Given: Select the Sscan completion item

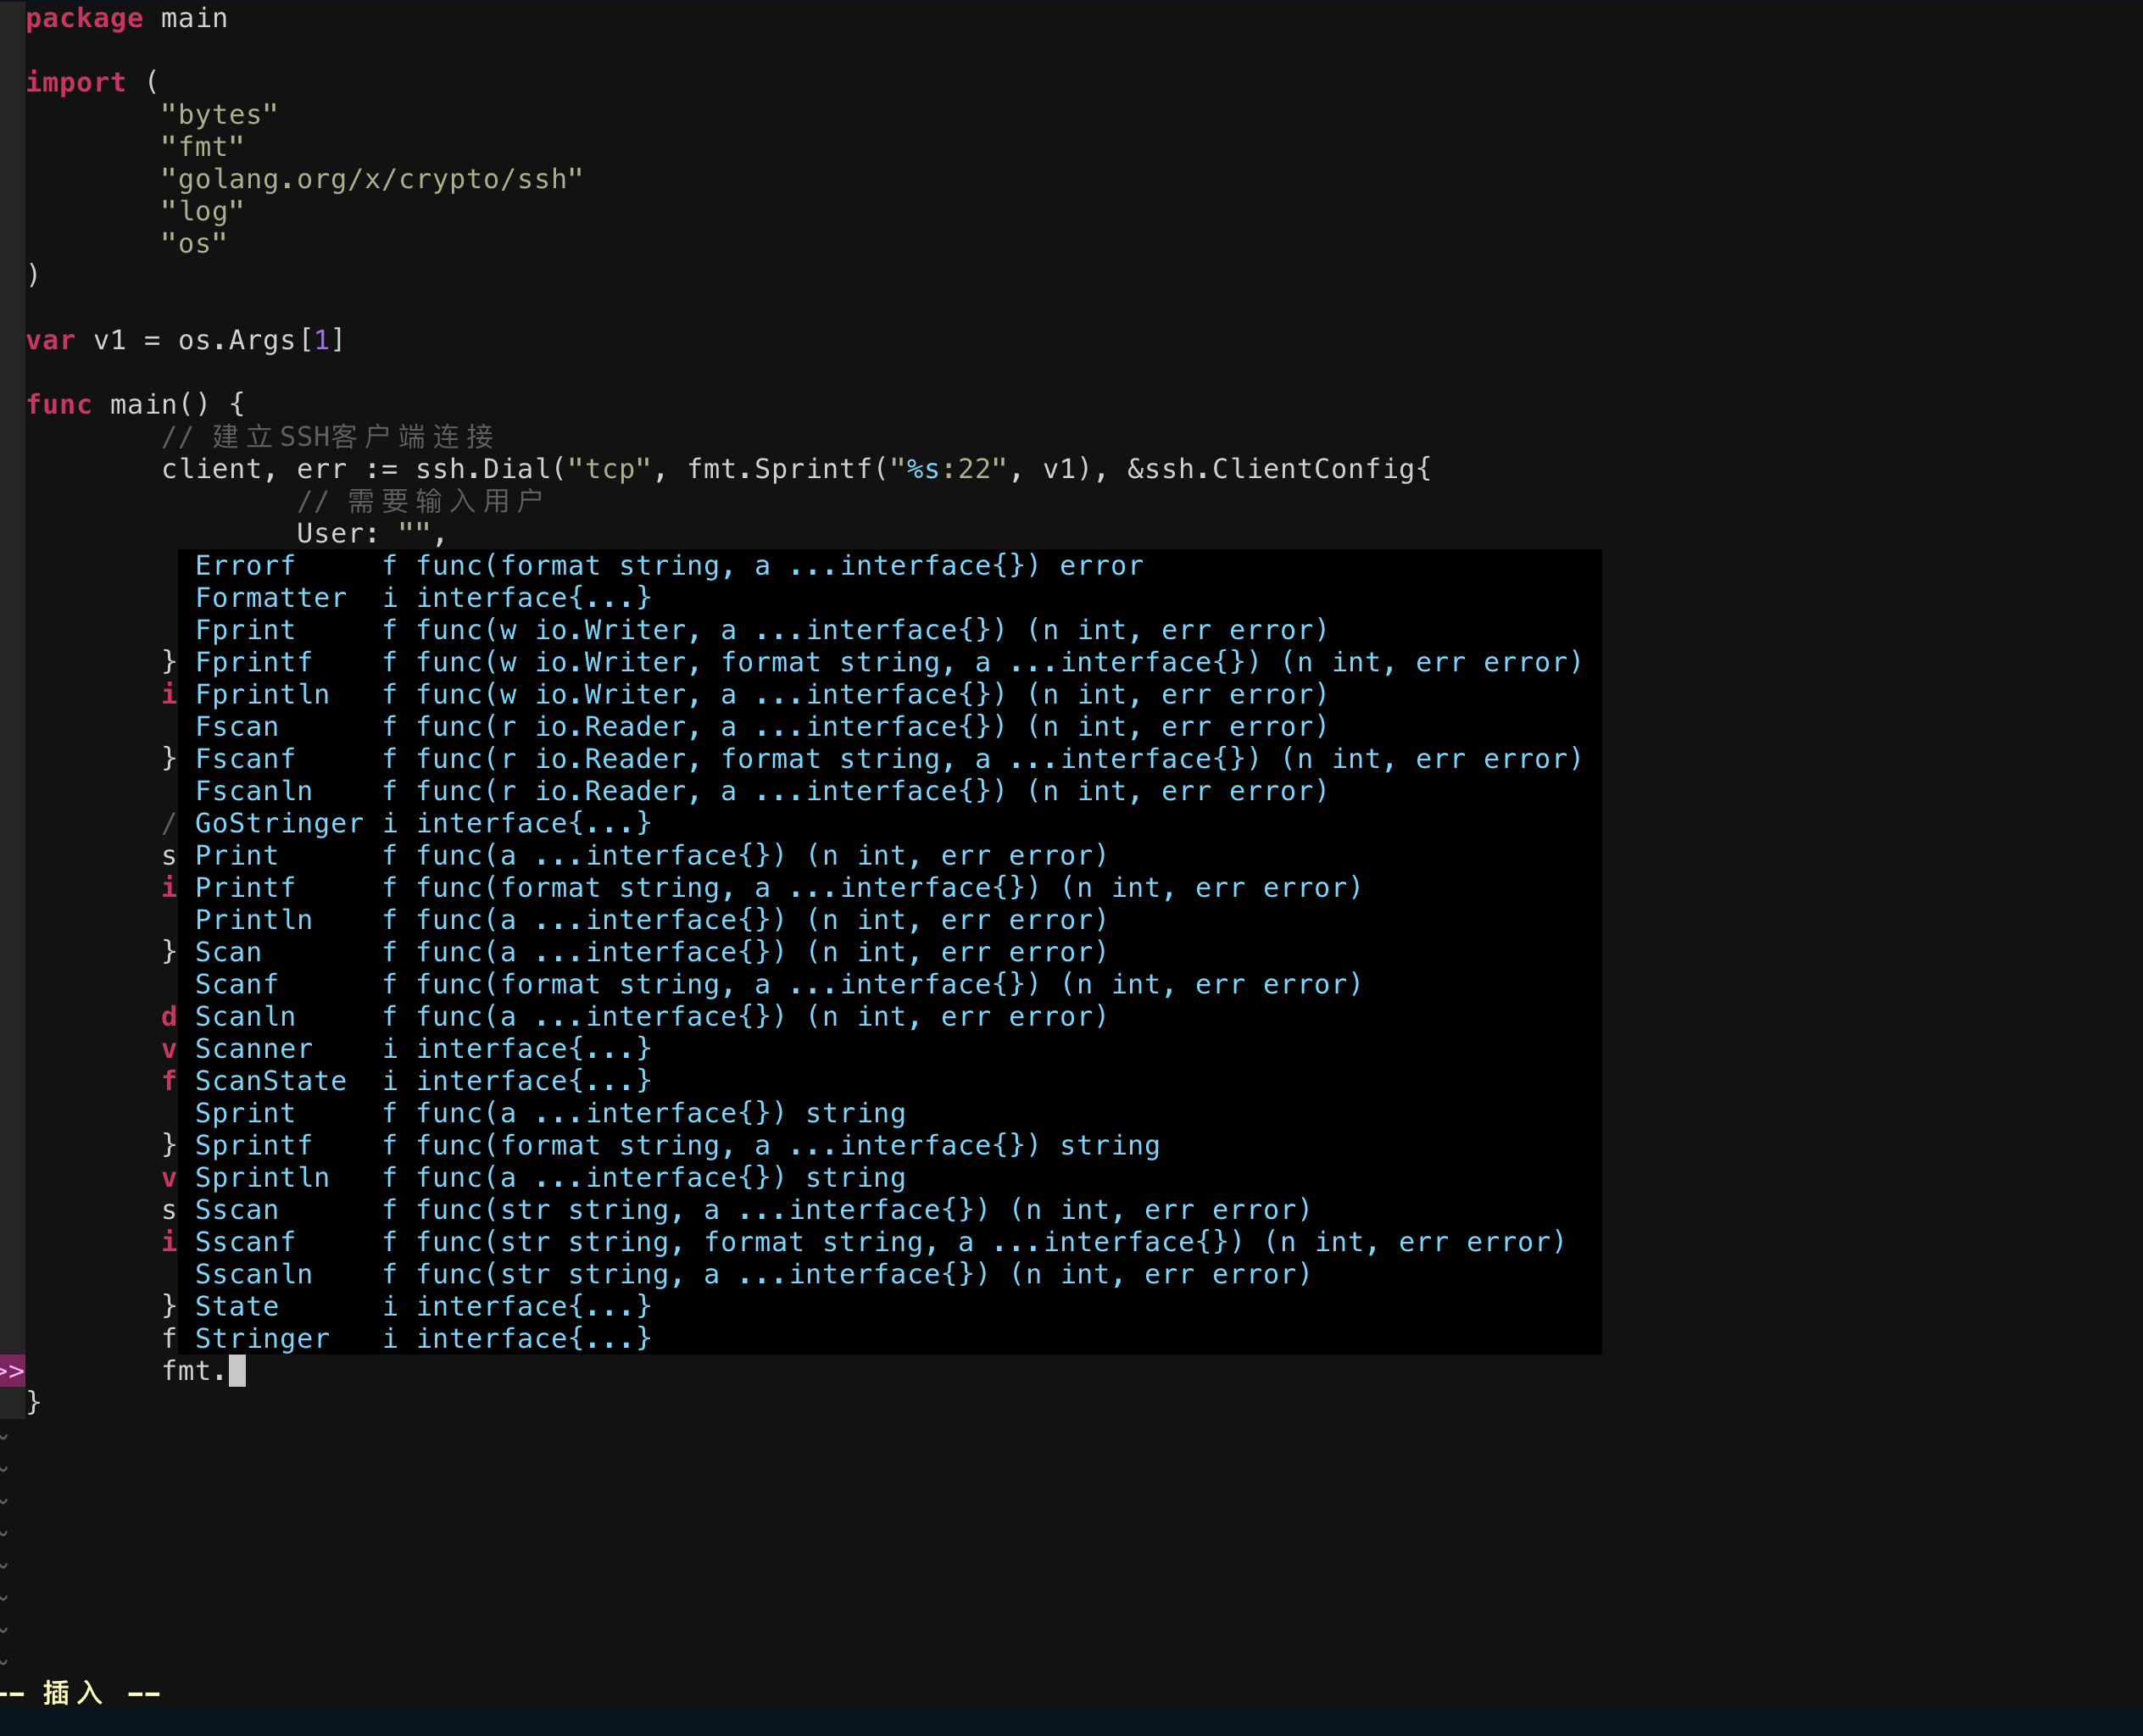Looking at the screenshot, I should click(x=890, y=1210).
